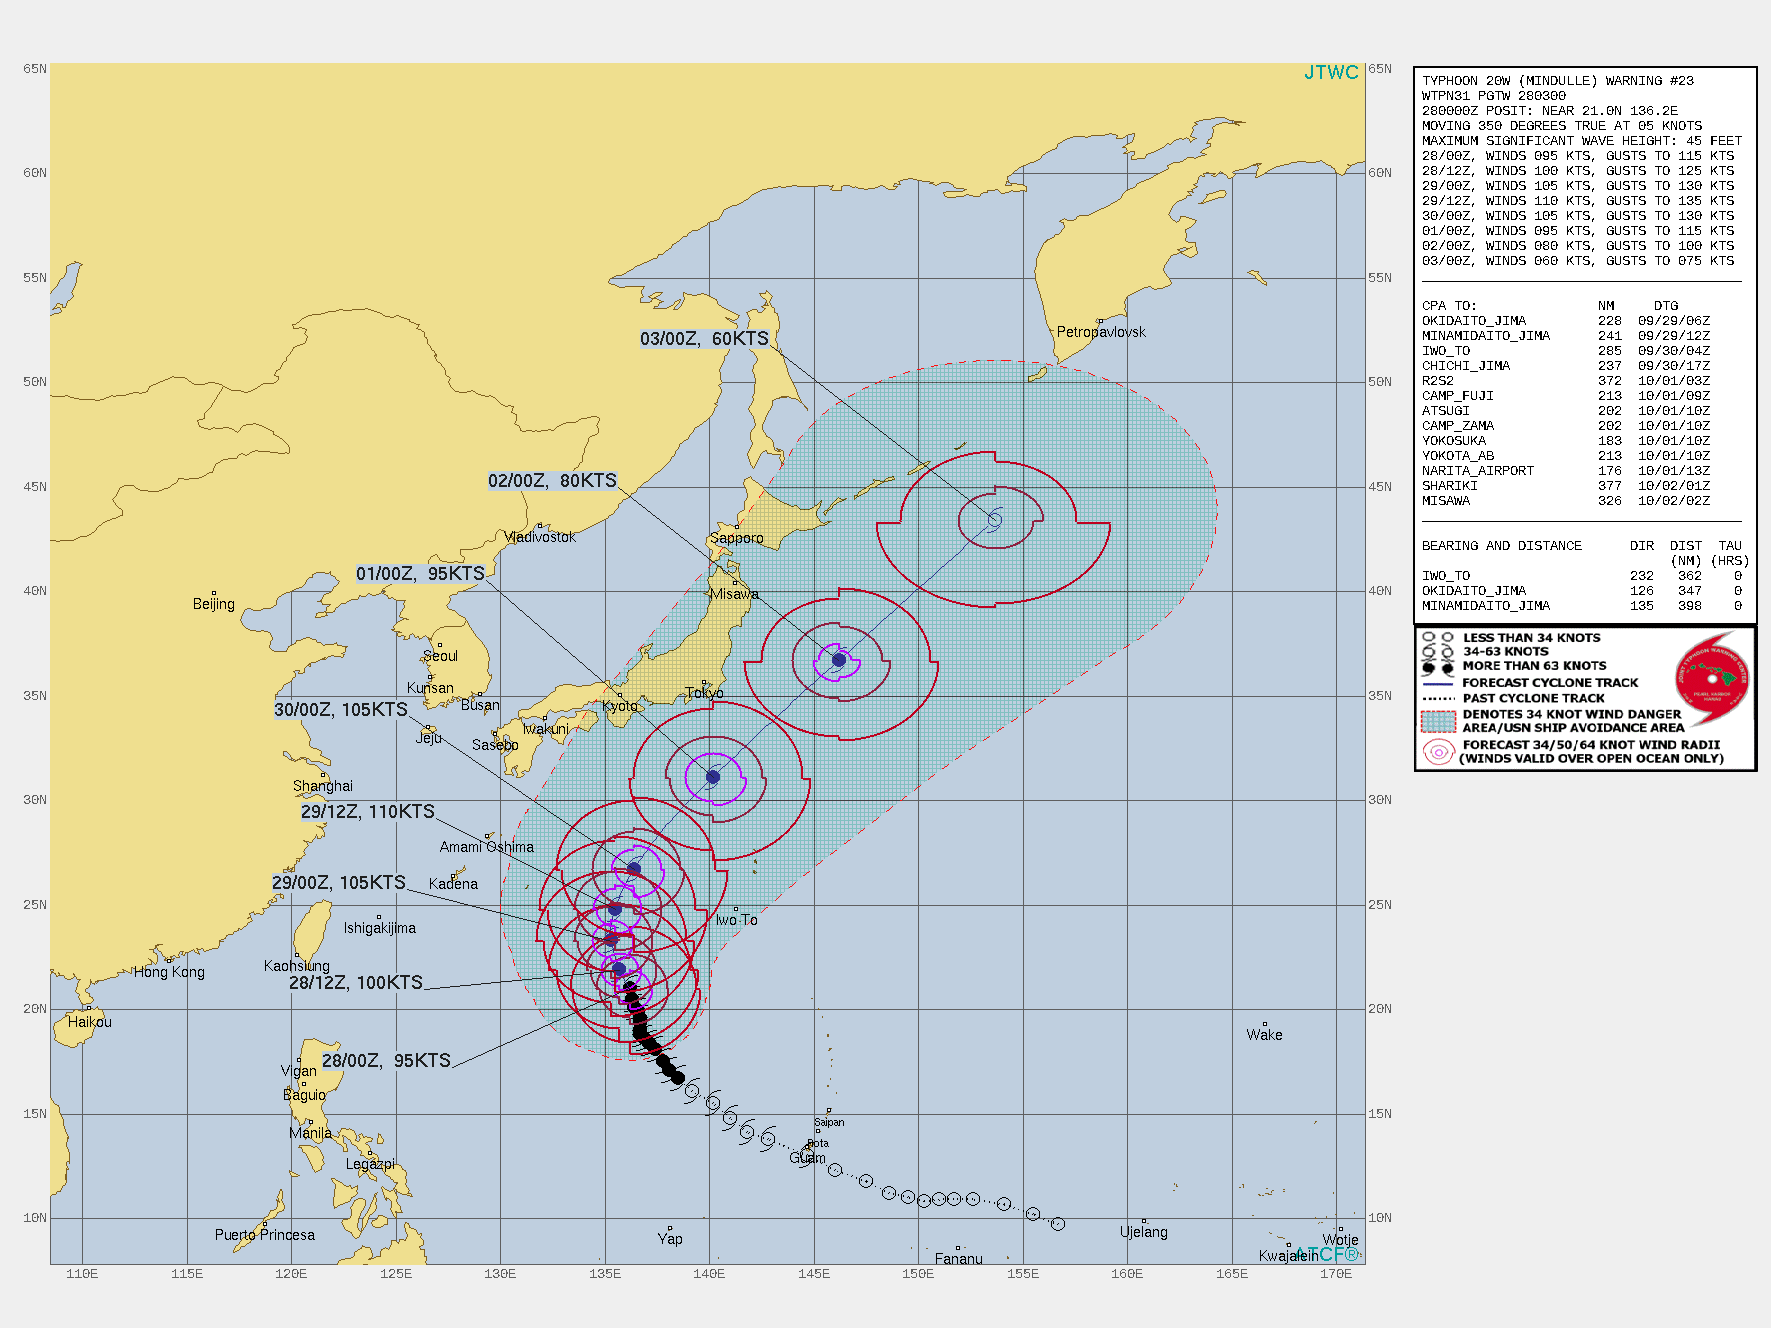Click the 'BEARING AND DISTANCE' table header

[1502, 546]
